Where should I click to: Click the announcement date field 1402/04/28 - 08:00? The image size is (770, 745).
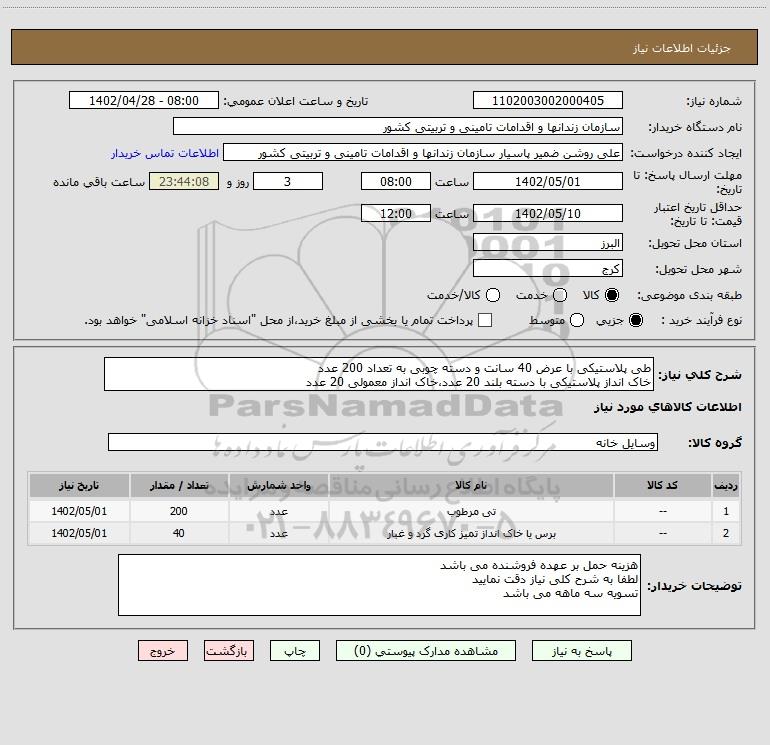144,100
